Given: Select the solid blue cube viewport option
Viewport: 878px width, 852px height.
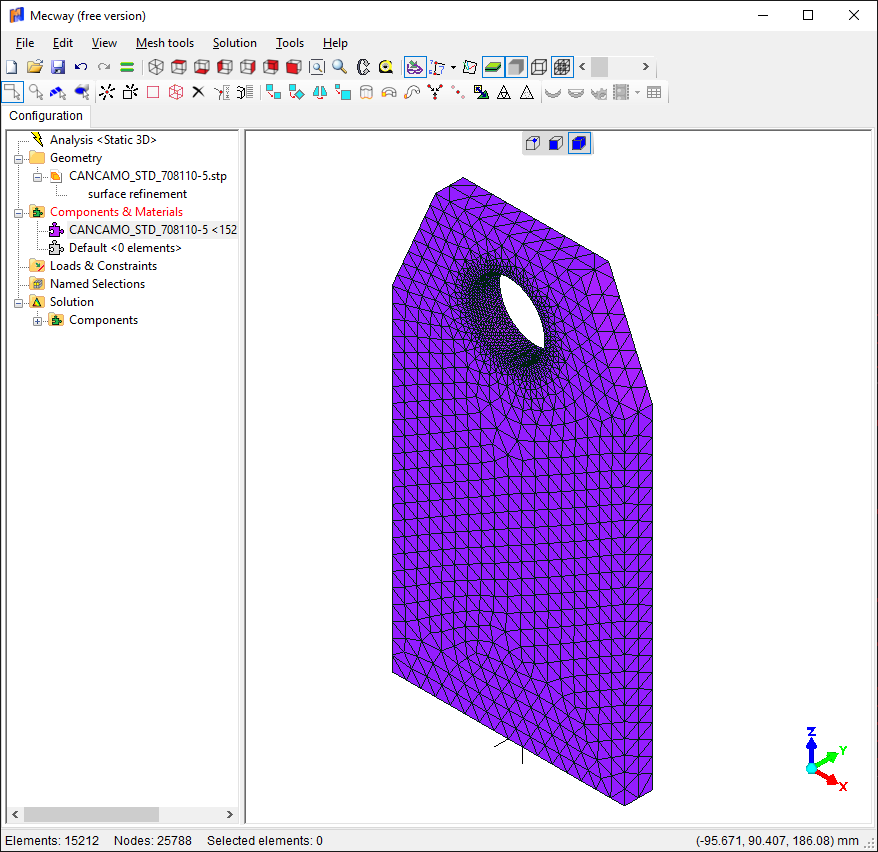Looking at the screenshot, I should [x=579, y=143].
